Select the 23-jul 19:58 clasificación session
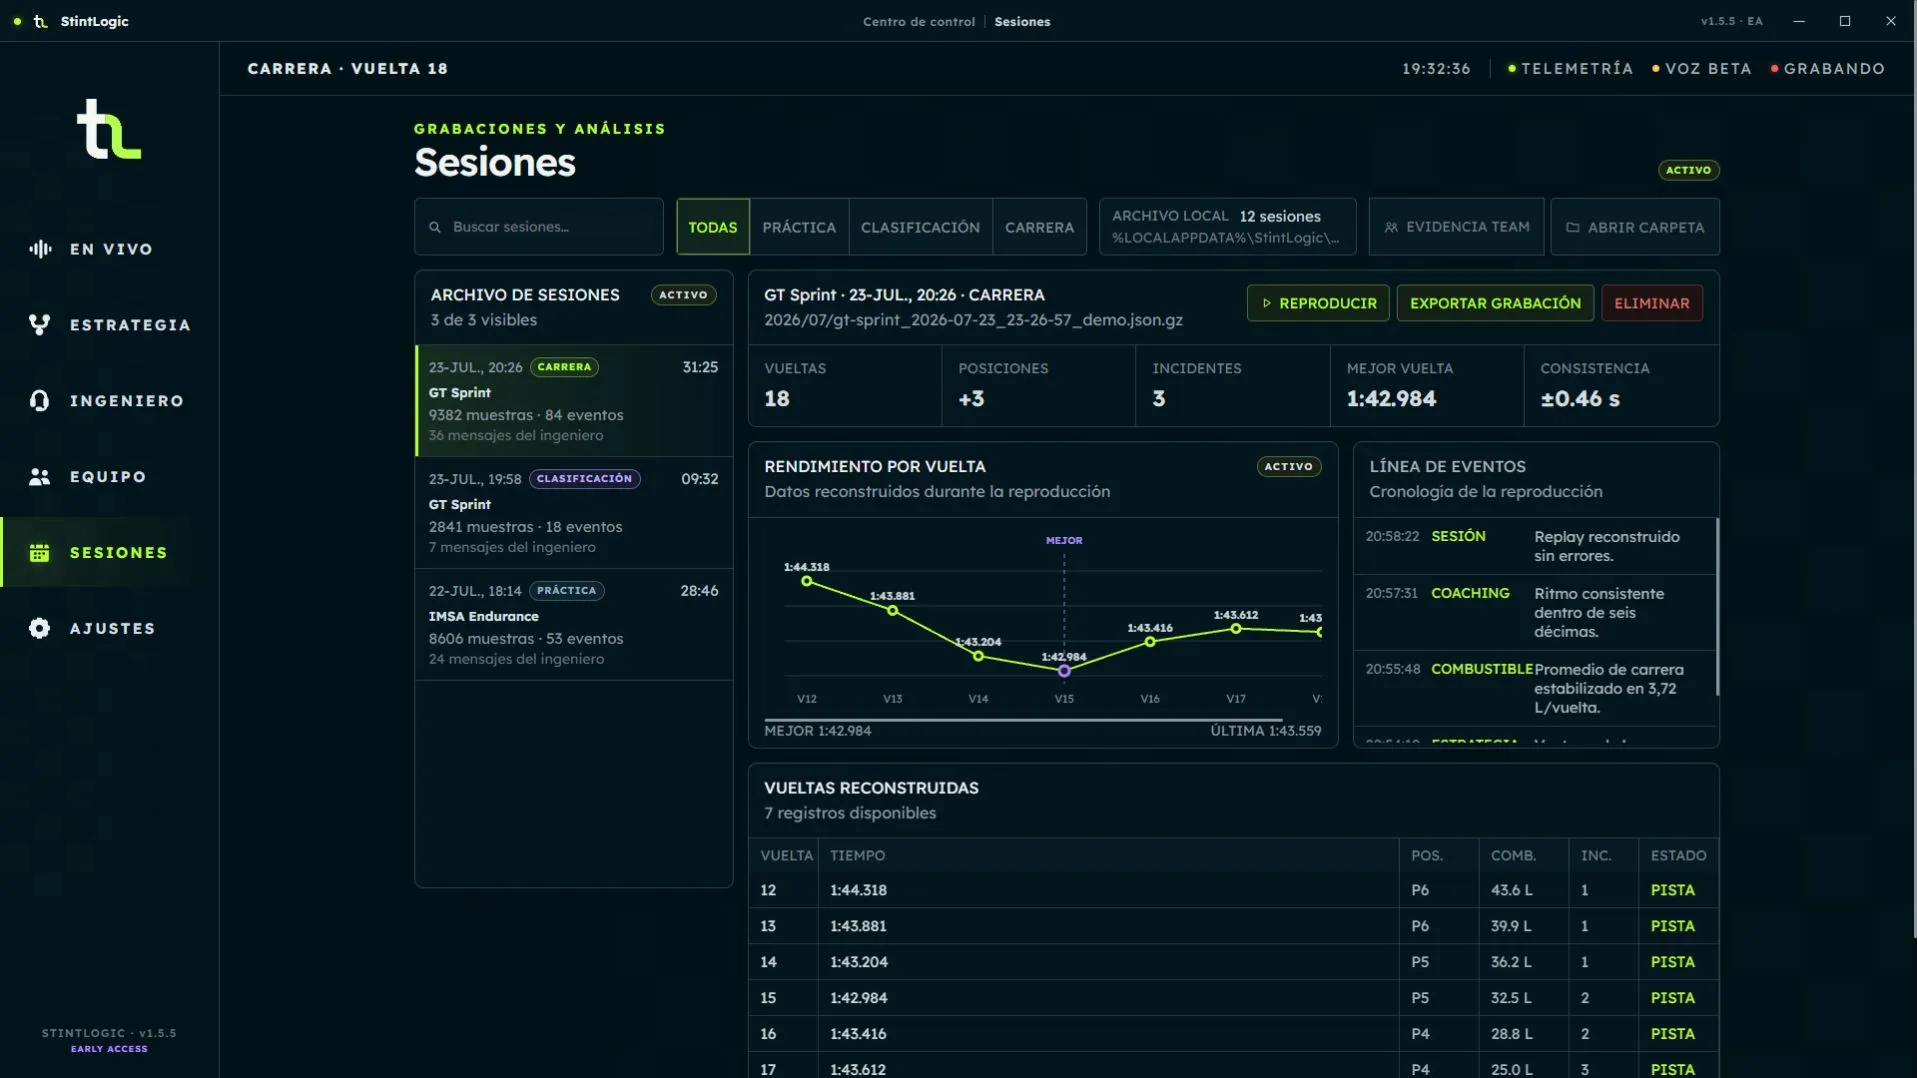The height and width of the screenshot is (1078, 1917). (574, 513)
